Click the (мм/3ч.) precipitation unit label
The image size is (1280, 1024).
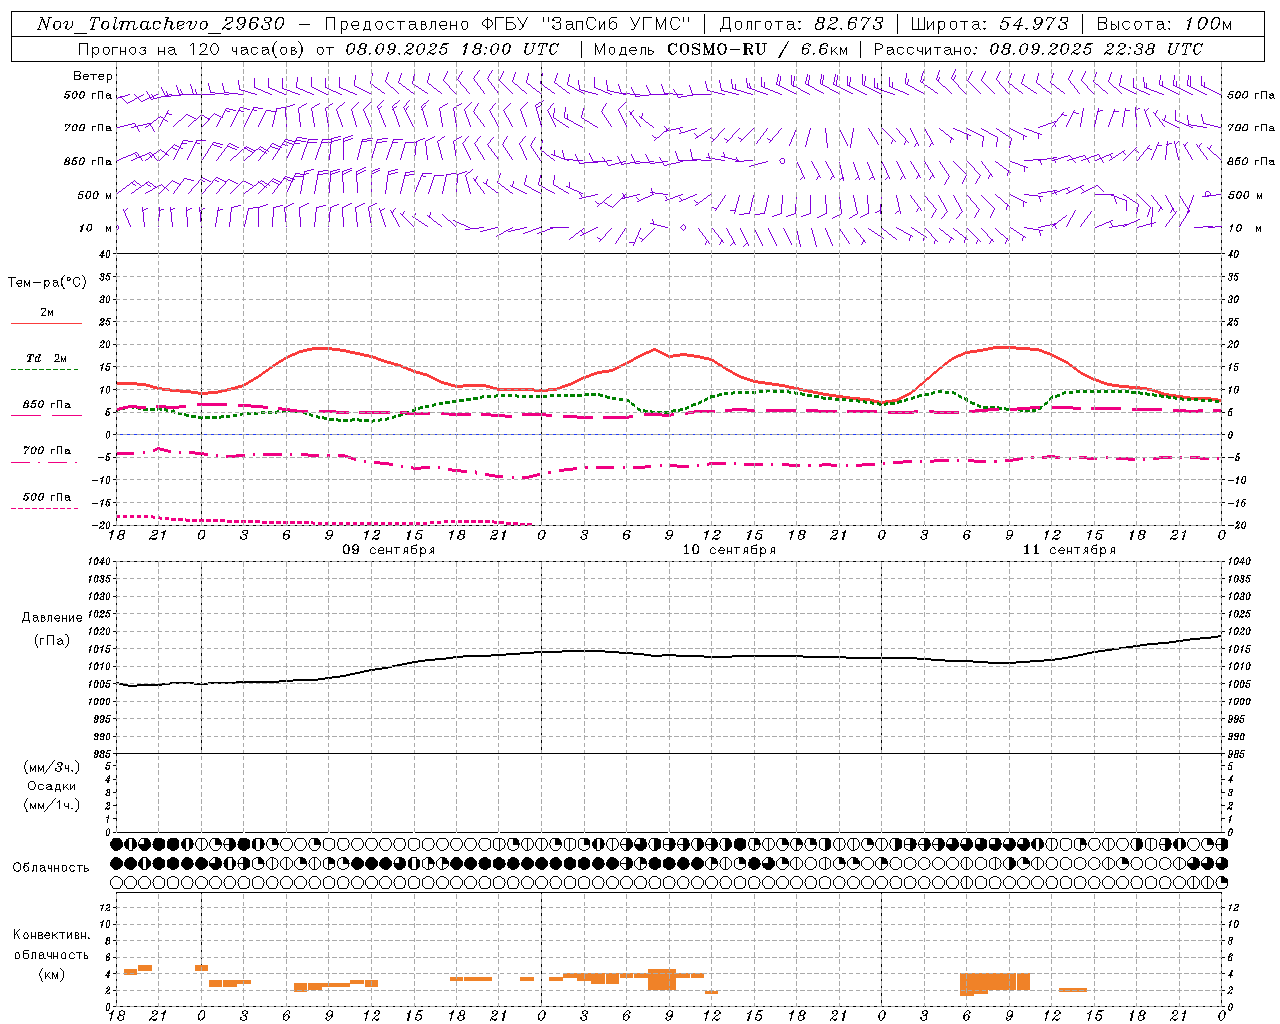(x=52, y=767)
